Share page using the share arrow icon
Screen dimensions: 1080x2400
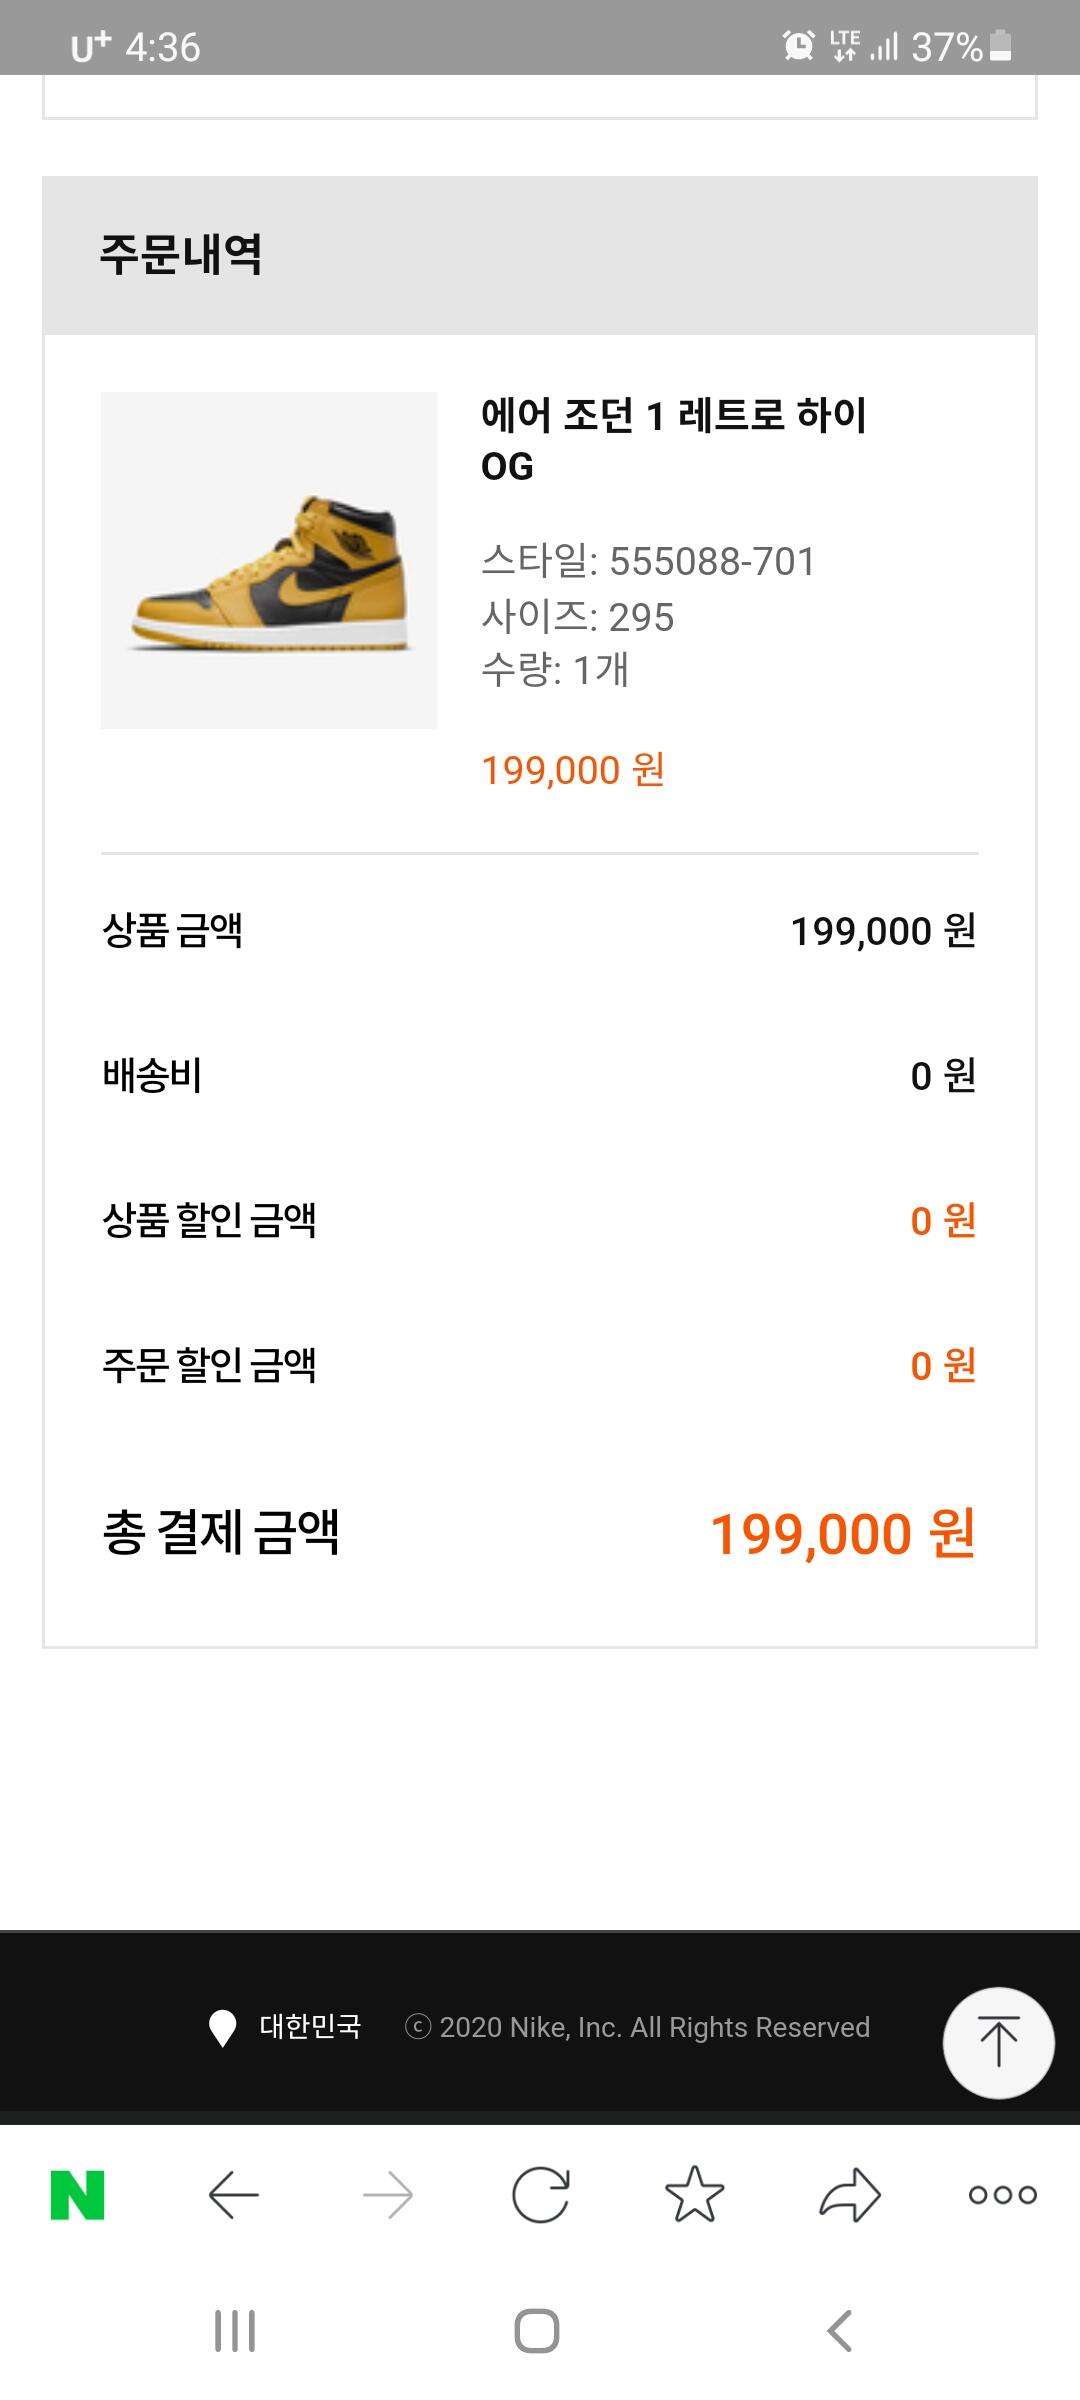pos(849,2195)
